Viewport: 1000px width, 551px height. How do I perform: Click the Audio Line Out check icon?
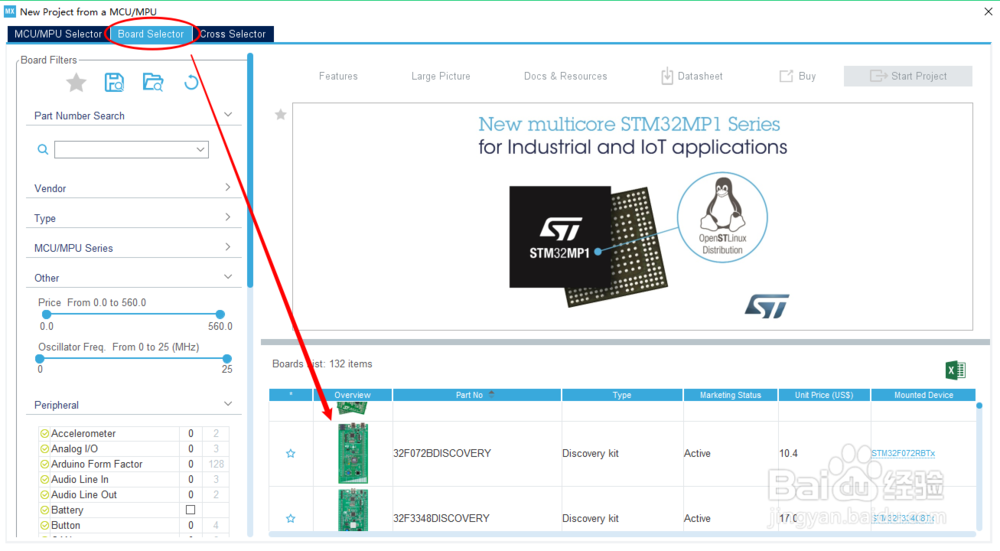coord(45,495)
